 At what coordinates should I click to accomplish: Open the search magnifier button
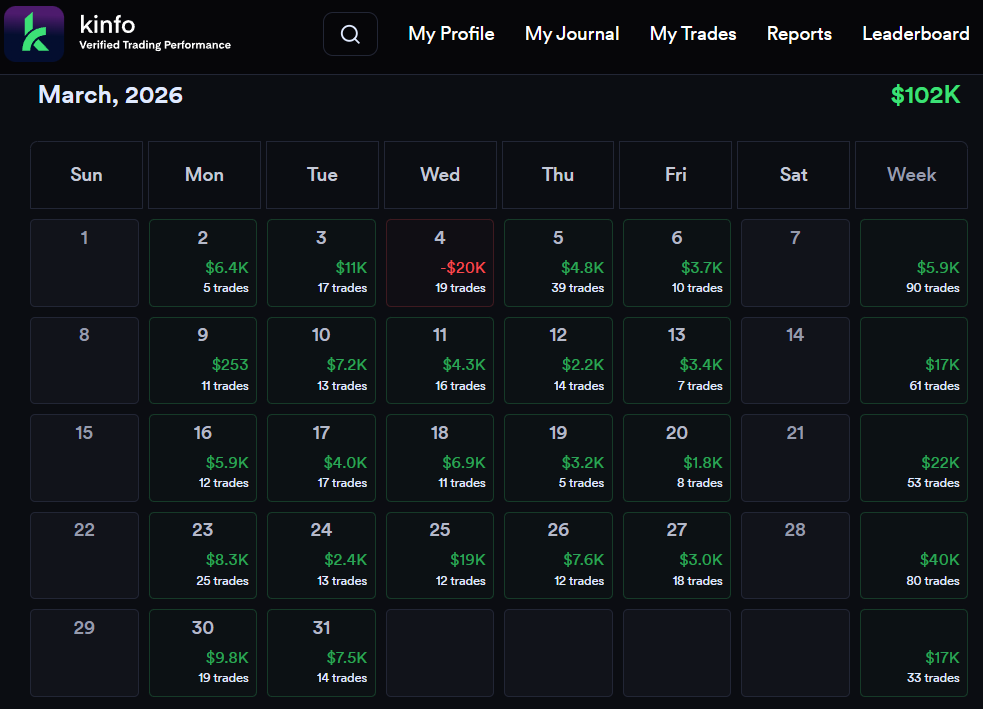coord(350,34)
